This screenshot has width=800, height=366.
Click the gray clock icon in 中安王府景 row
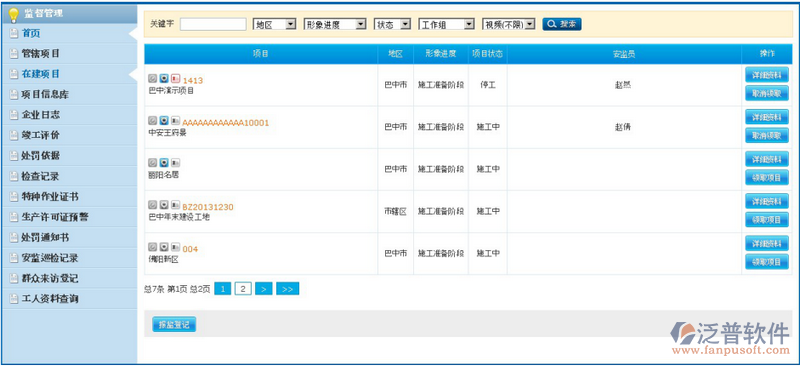coord(152,120)
